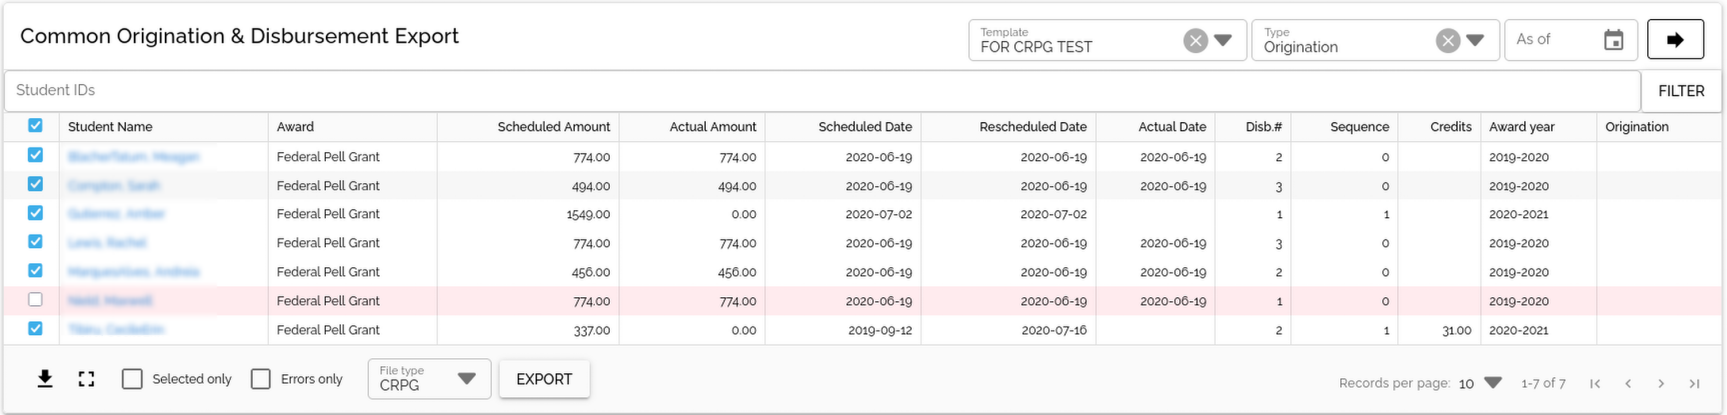
Task: Jump to last page of records
Action: [x=1694, y=383]
